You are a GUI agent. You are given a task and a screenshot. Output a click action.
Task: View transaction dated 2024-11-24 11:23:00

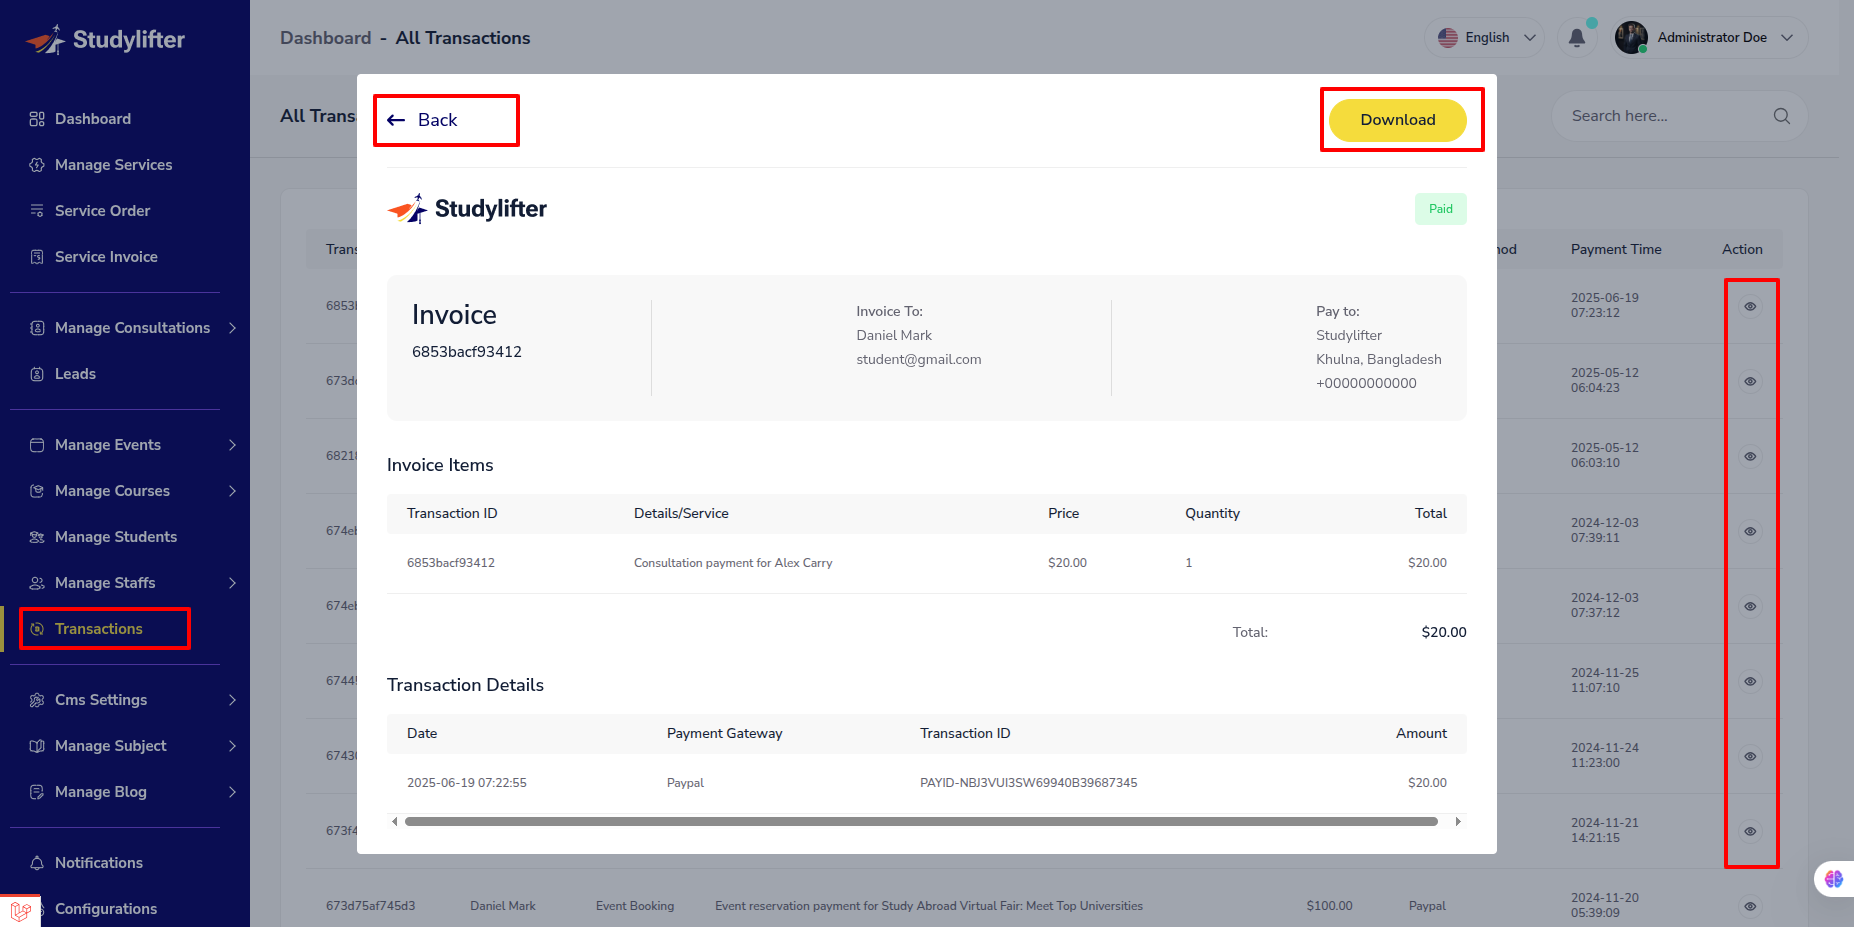tap(1750, 757)
